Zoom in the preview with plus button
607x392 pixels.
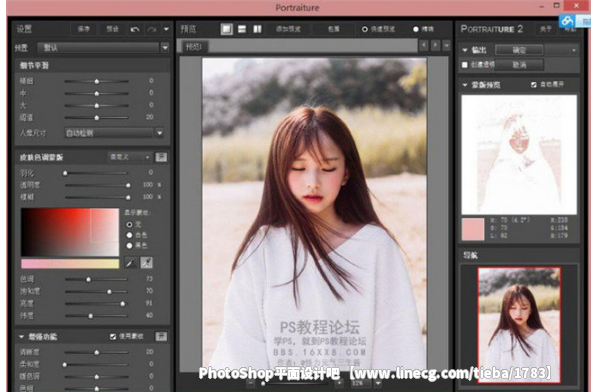click(339, 383)
